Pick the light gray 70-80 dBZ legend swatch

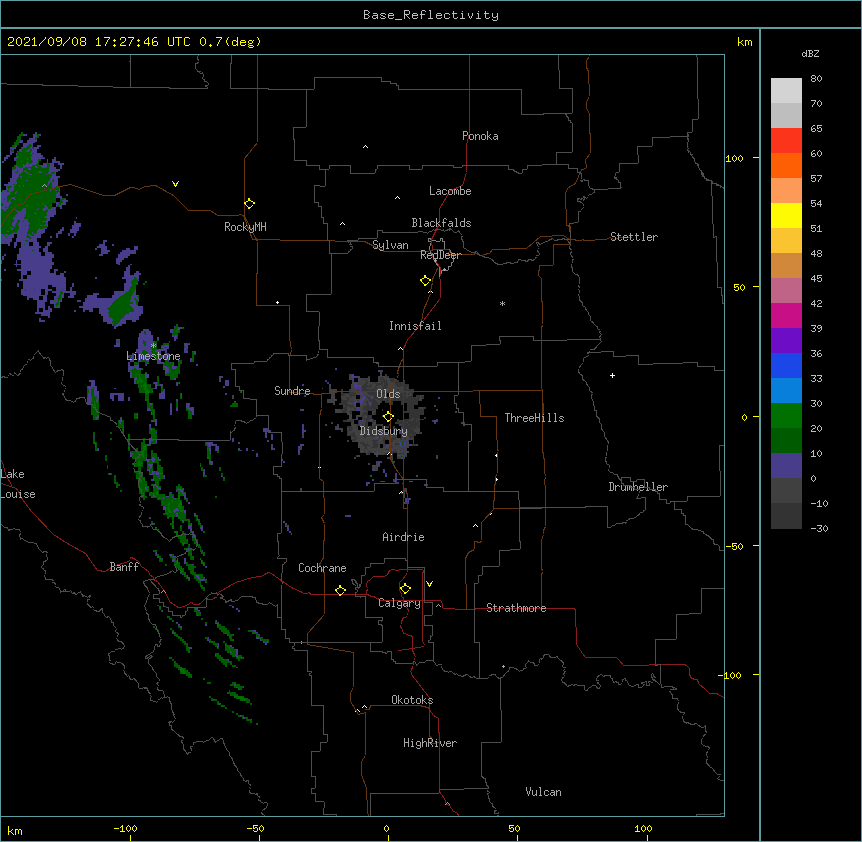pos(786,91)
